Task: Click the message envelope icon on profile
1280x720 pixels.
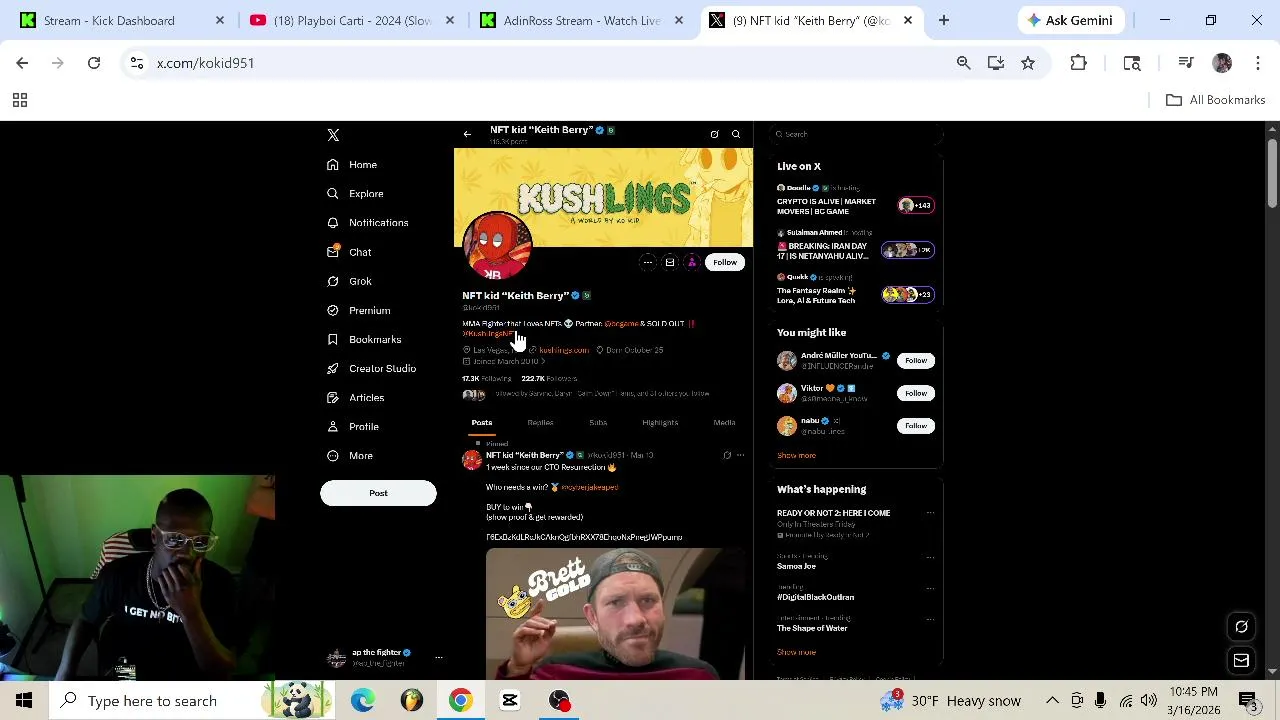Action: point(670,262)
